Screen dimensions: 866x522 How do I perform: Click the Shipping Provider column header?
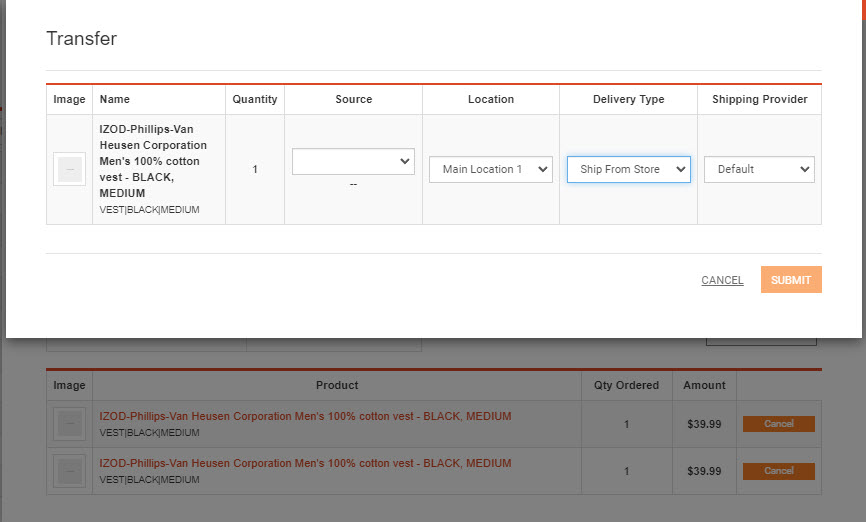pos(759,99)
